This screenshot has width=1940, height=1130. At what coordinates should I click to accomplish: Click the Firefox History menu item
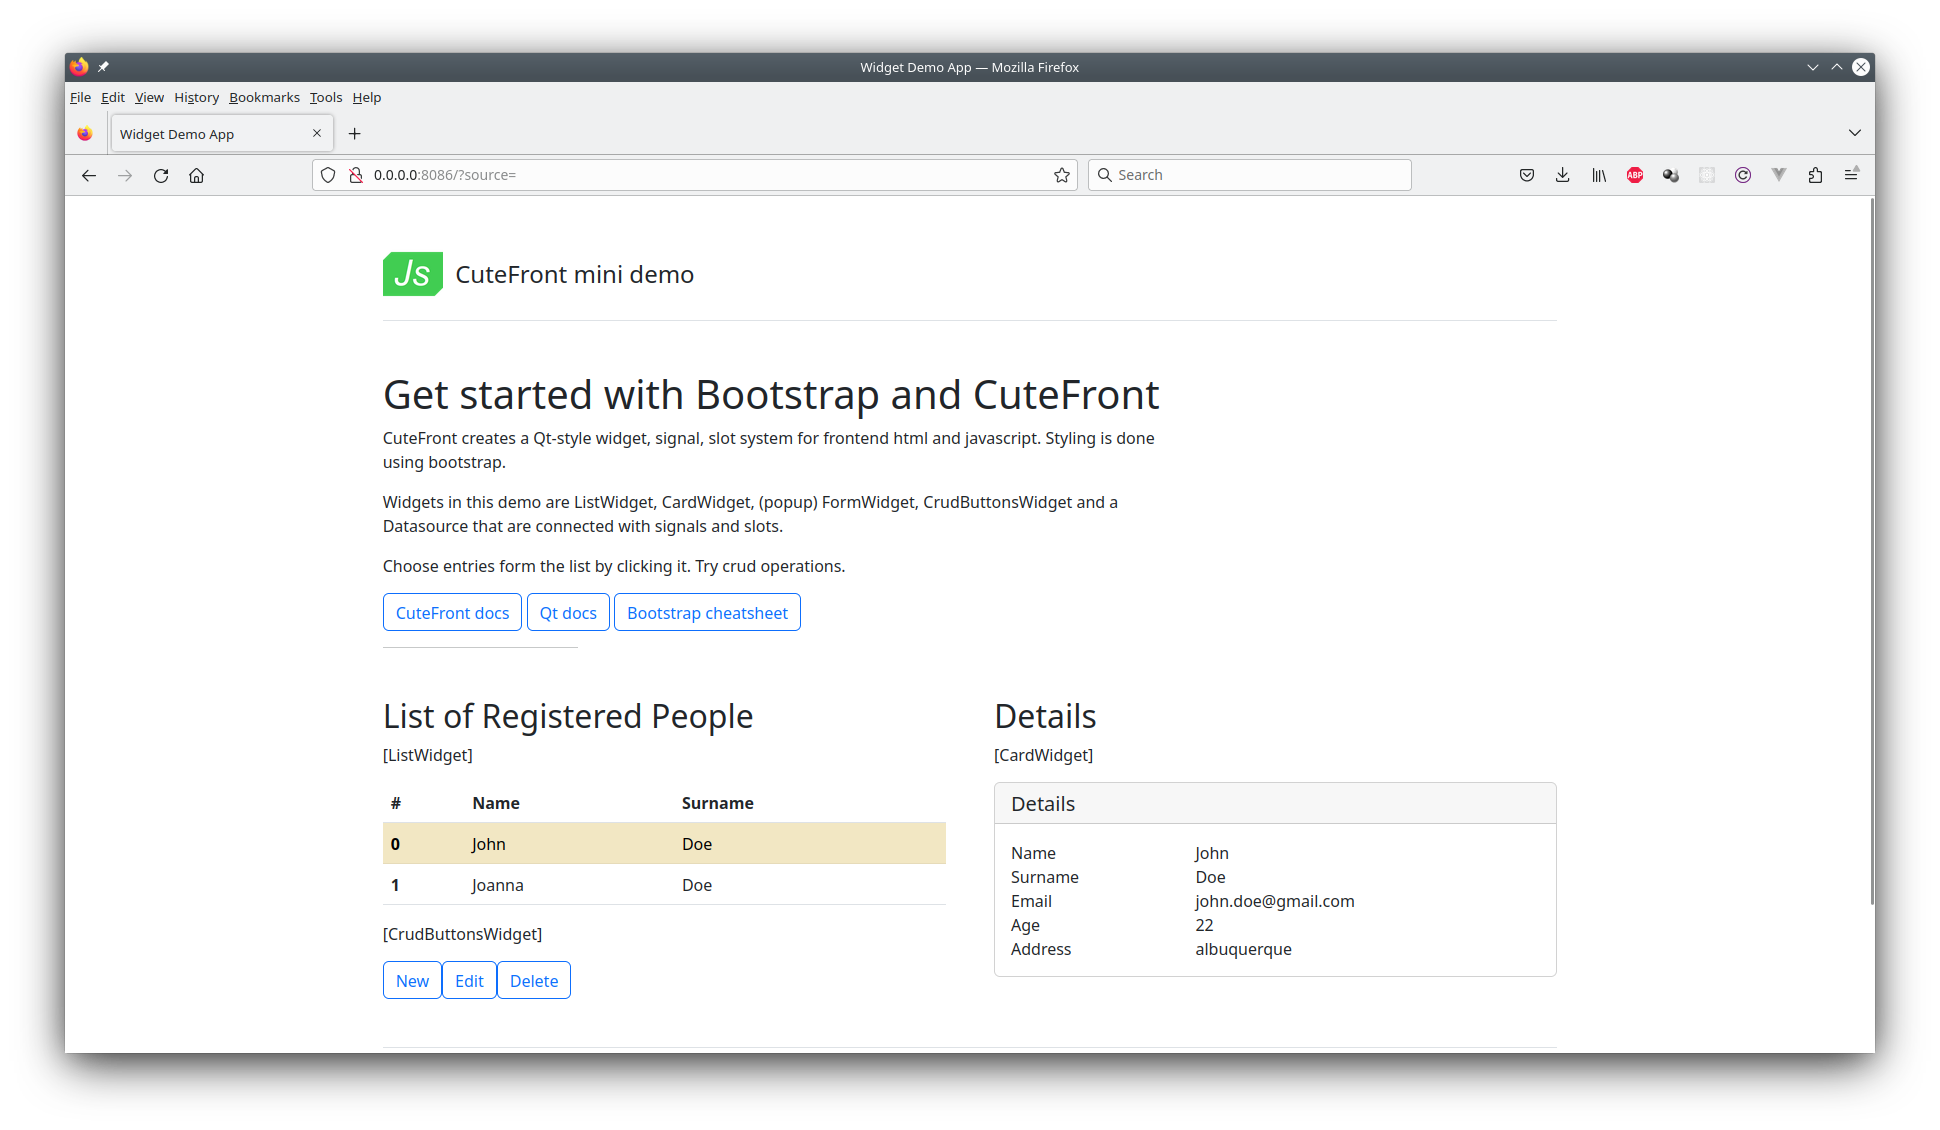[x=194, y=97]
